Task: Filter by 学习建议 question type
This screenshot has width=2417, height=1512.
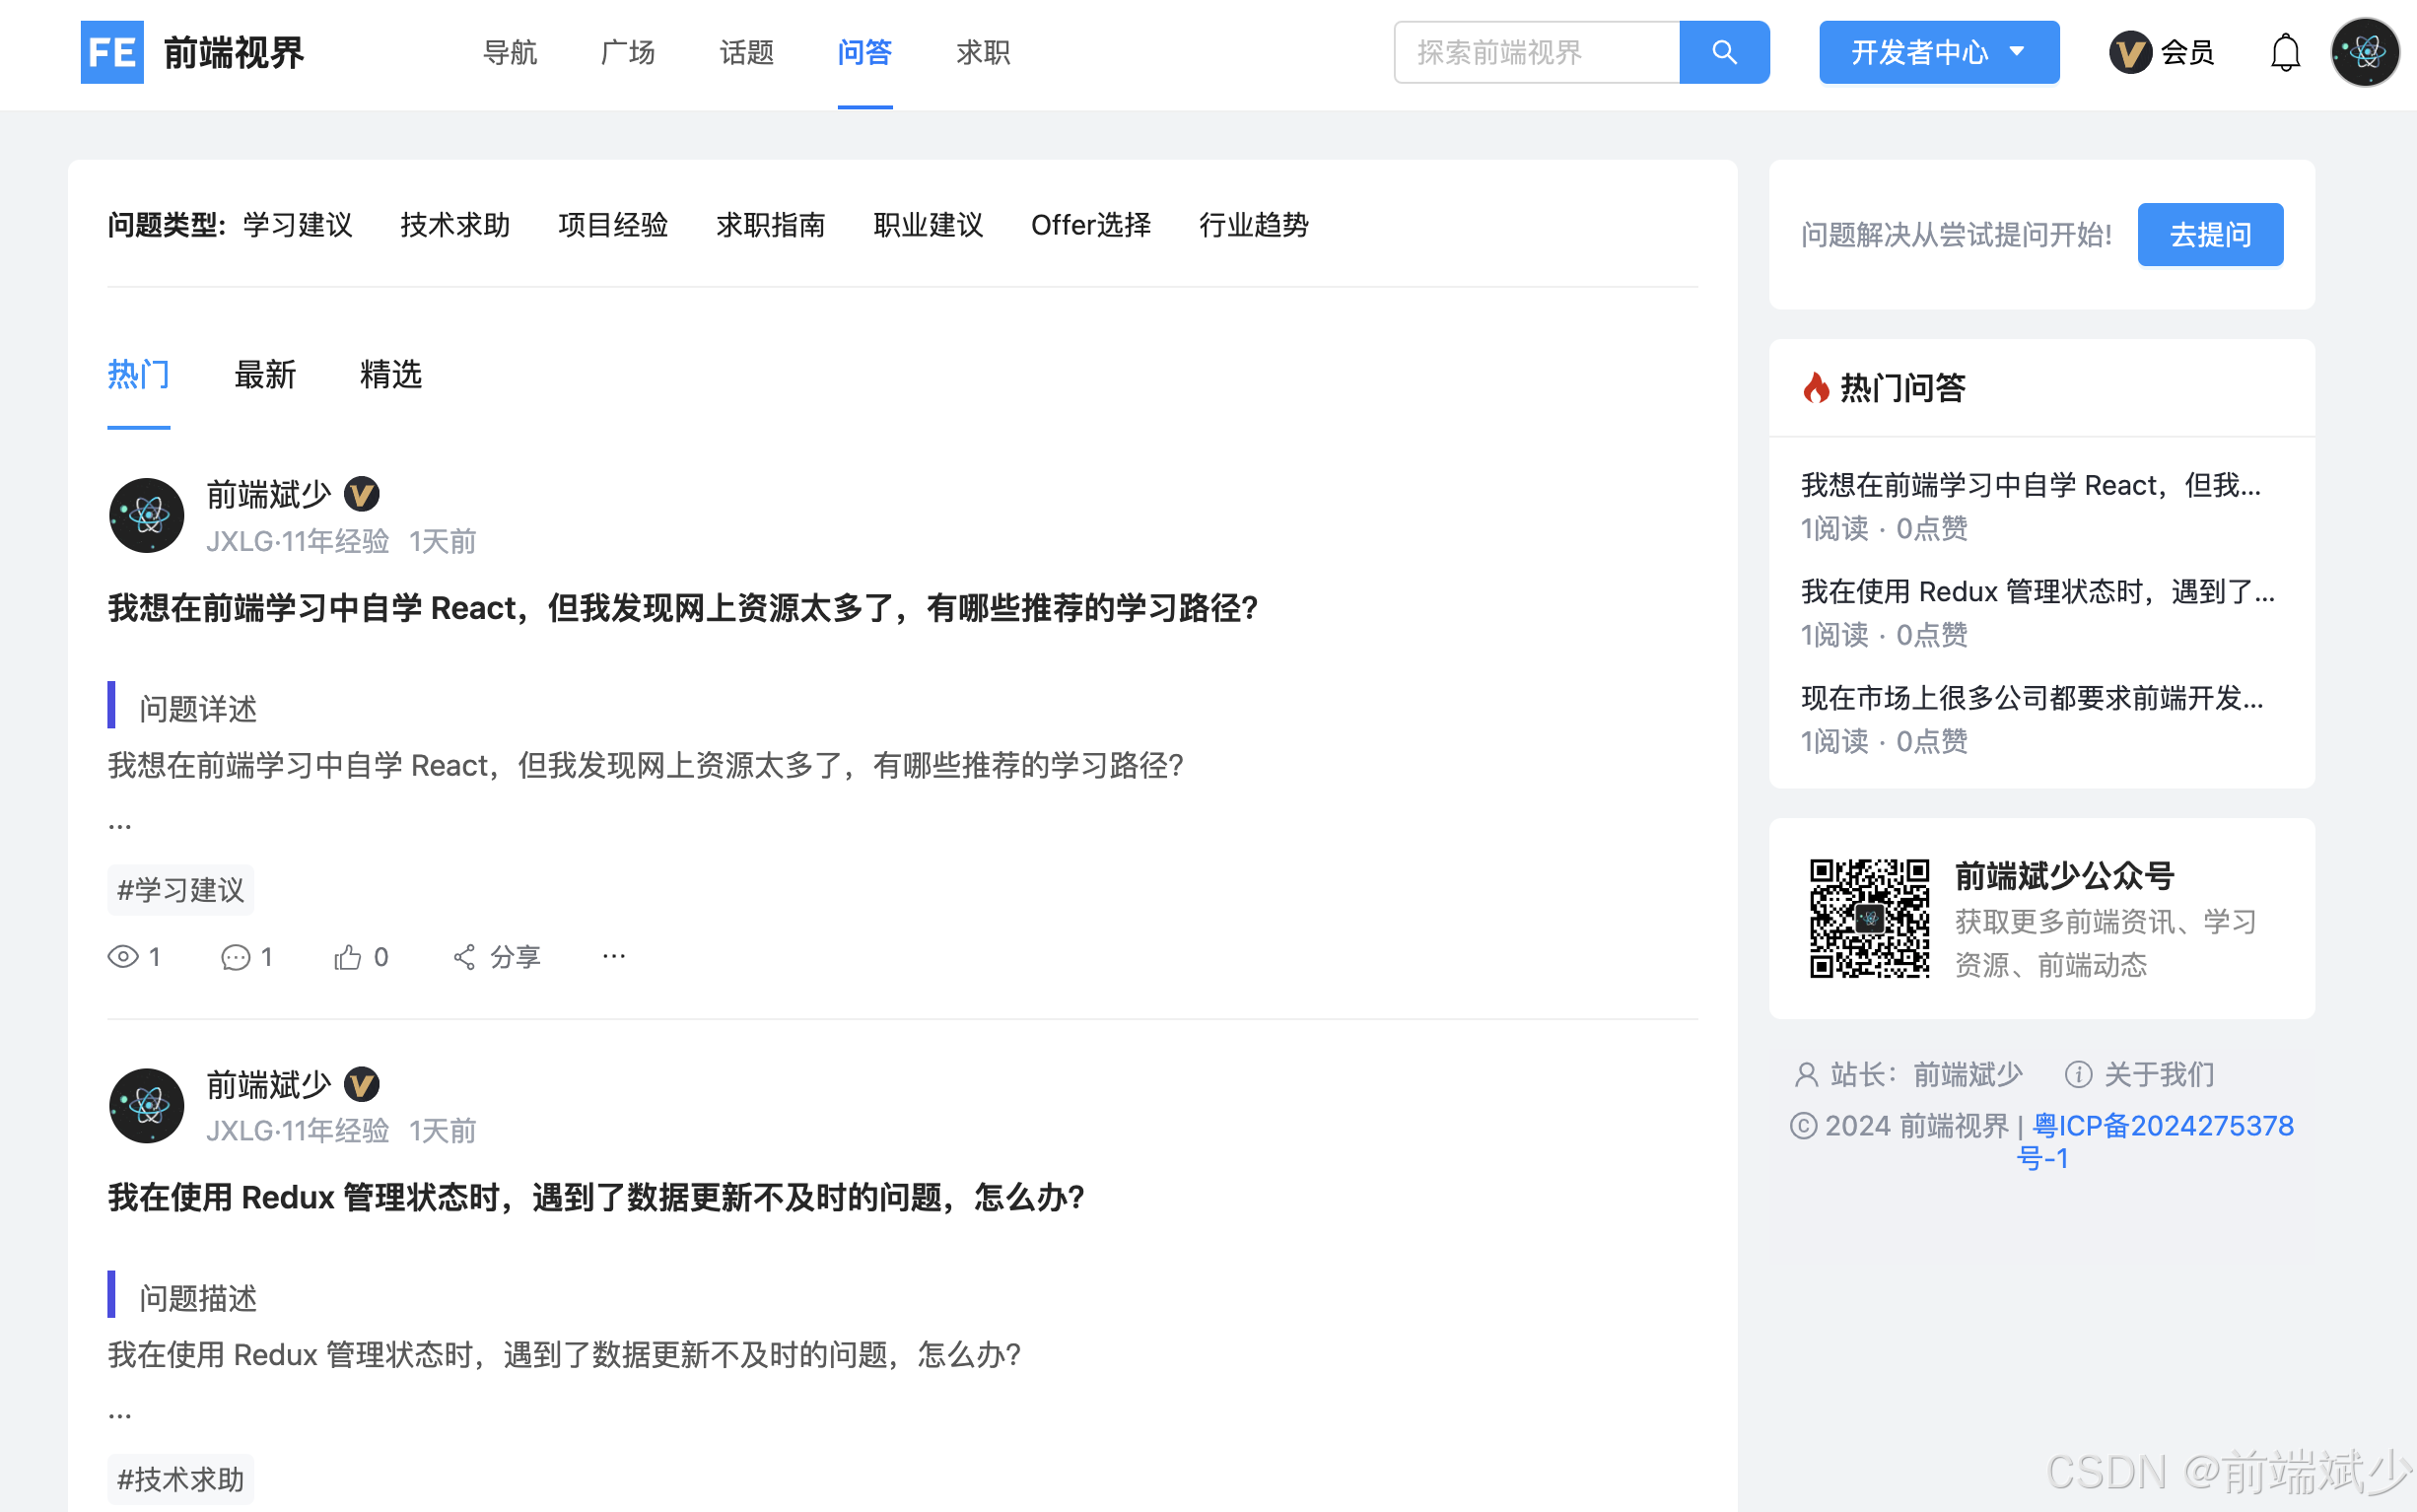Action: point(297,225)
